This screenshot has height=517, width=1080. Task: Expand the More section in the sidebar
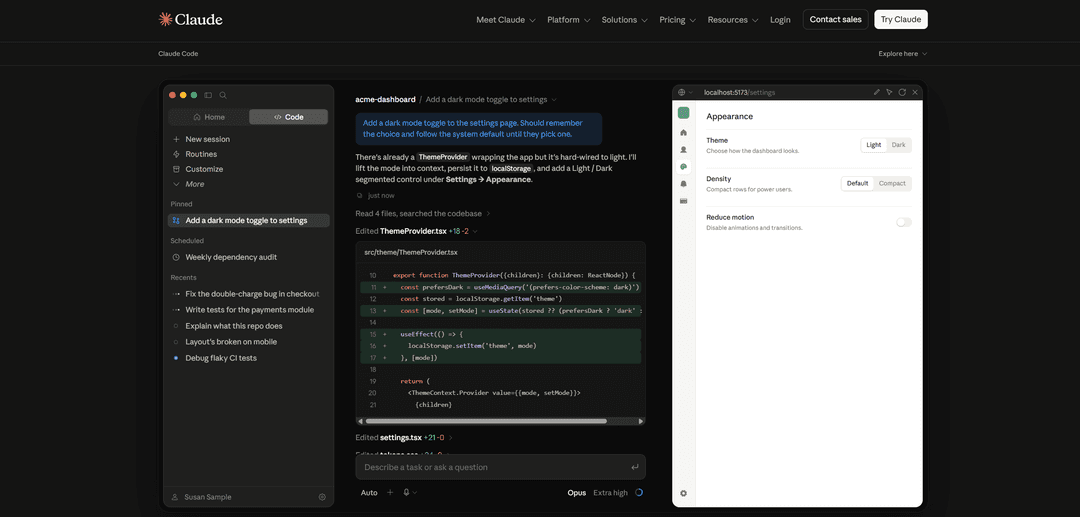(189, 184)
